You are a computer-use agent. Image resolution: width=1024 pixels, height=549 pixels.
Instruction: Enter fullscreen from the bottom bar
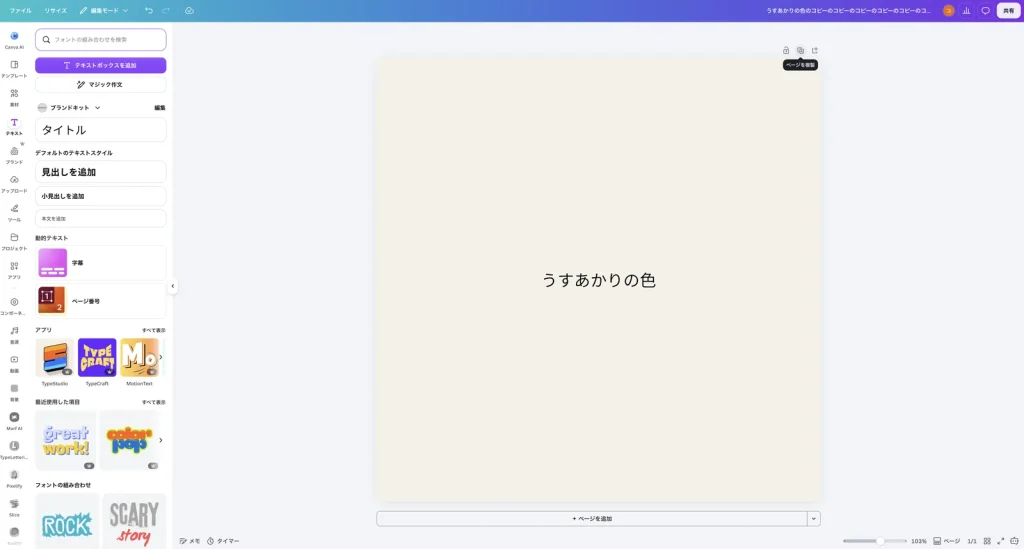coord(1000,541)
